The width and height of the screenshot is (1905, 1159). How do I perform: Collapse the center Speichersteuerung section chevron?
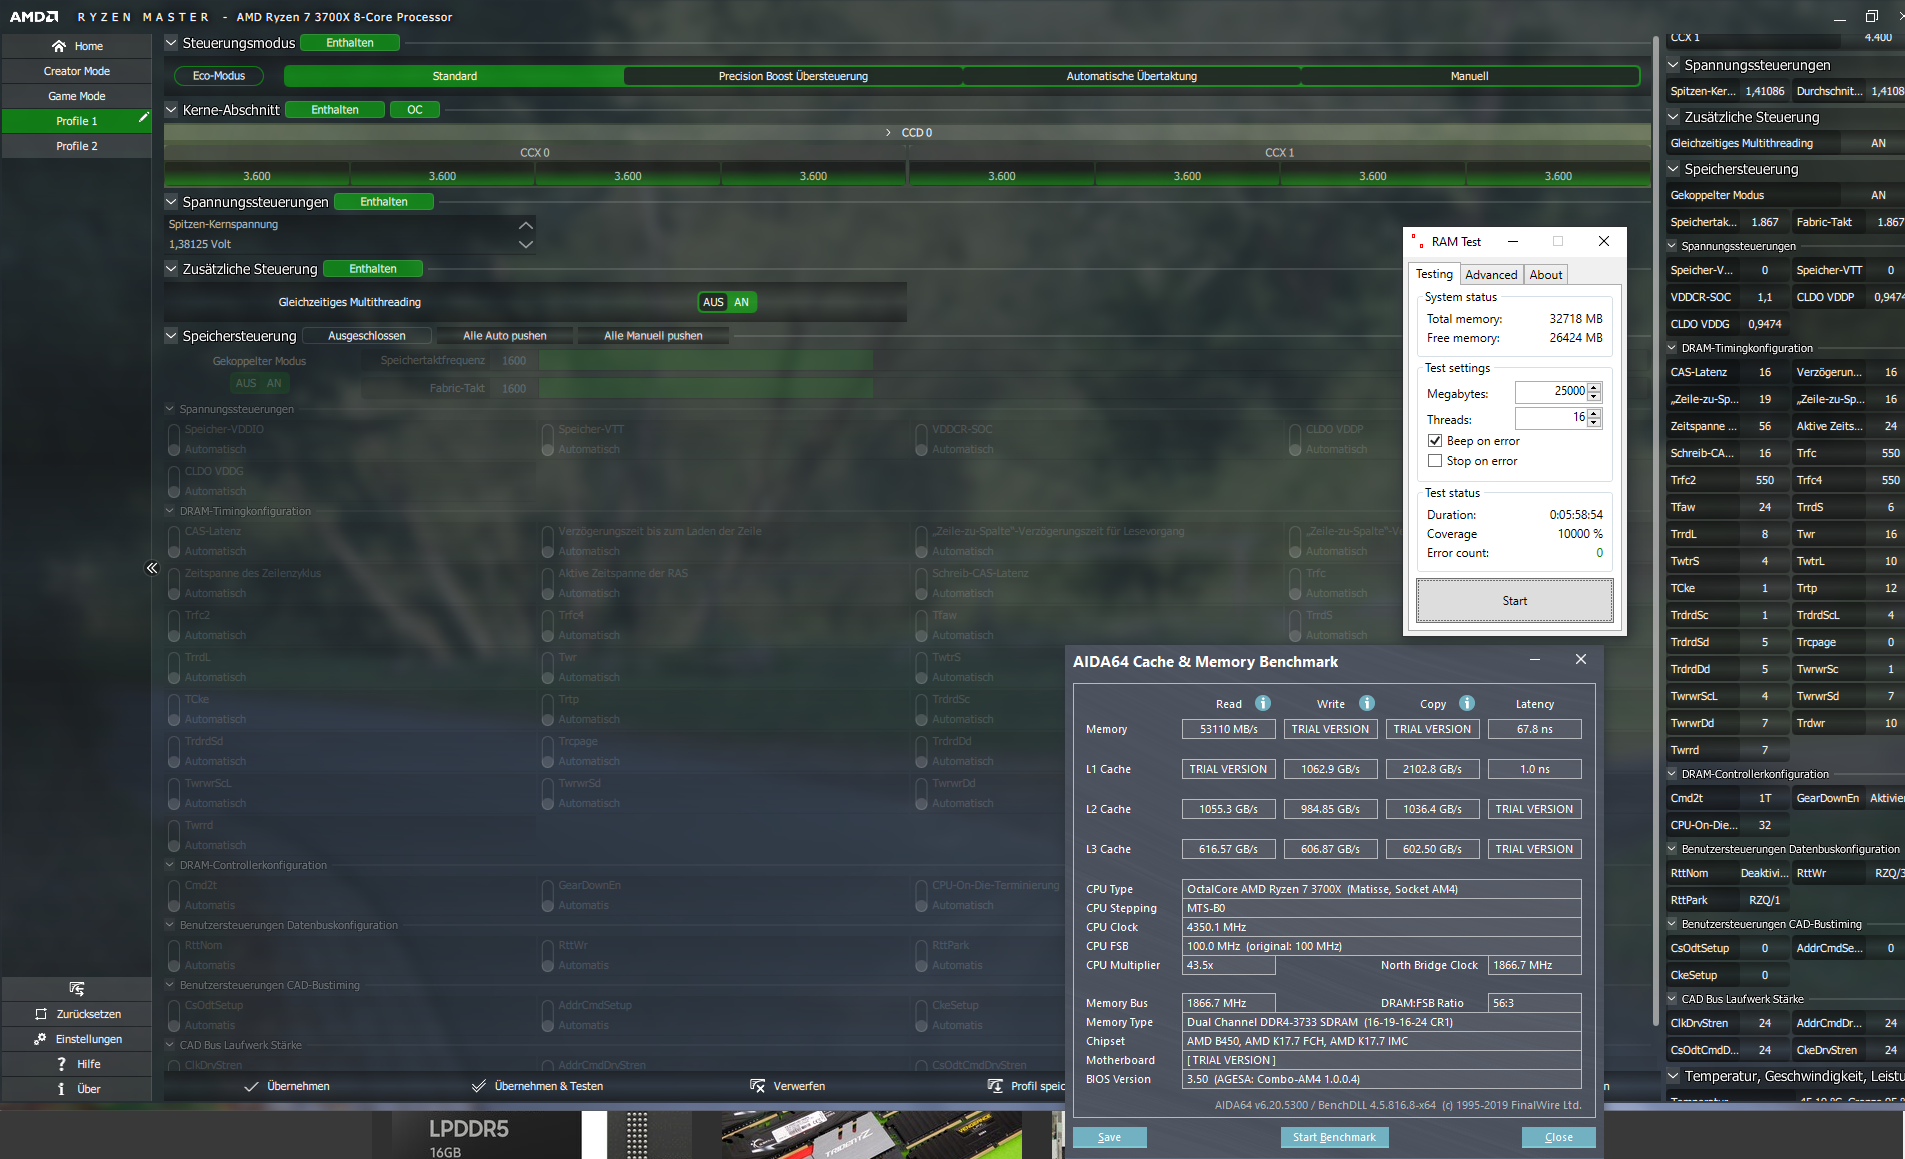click(171, 336)
